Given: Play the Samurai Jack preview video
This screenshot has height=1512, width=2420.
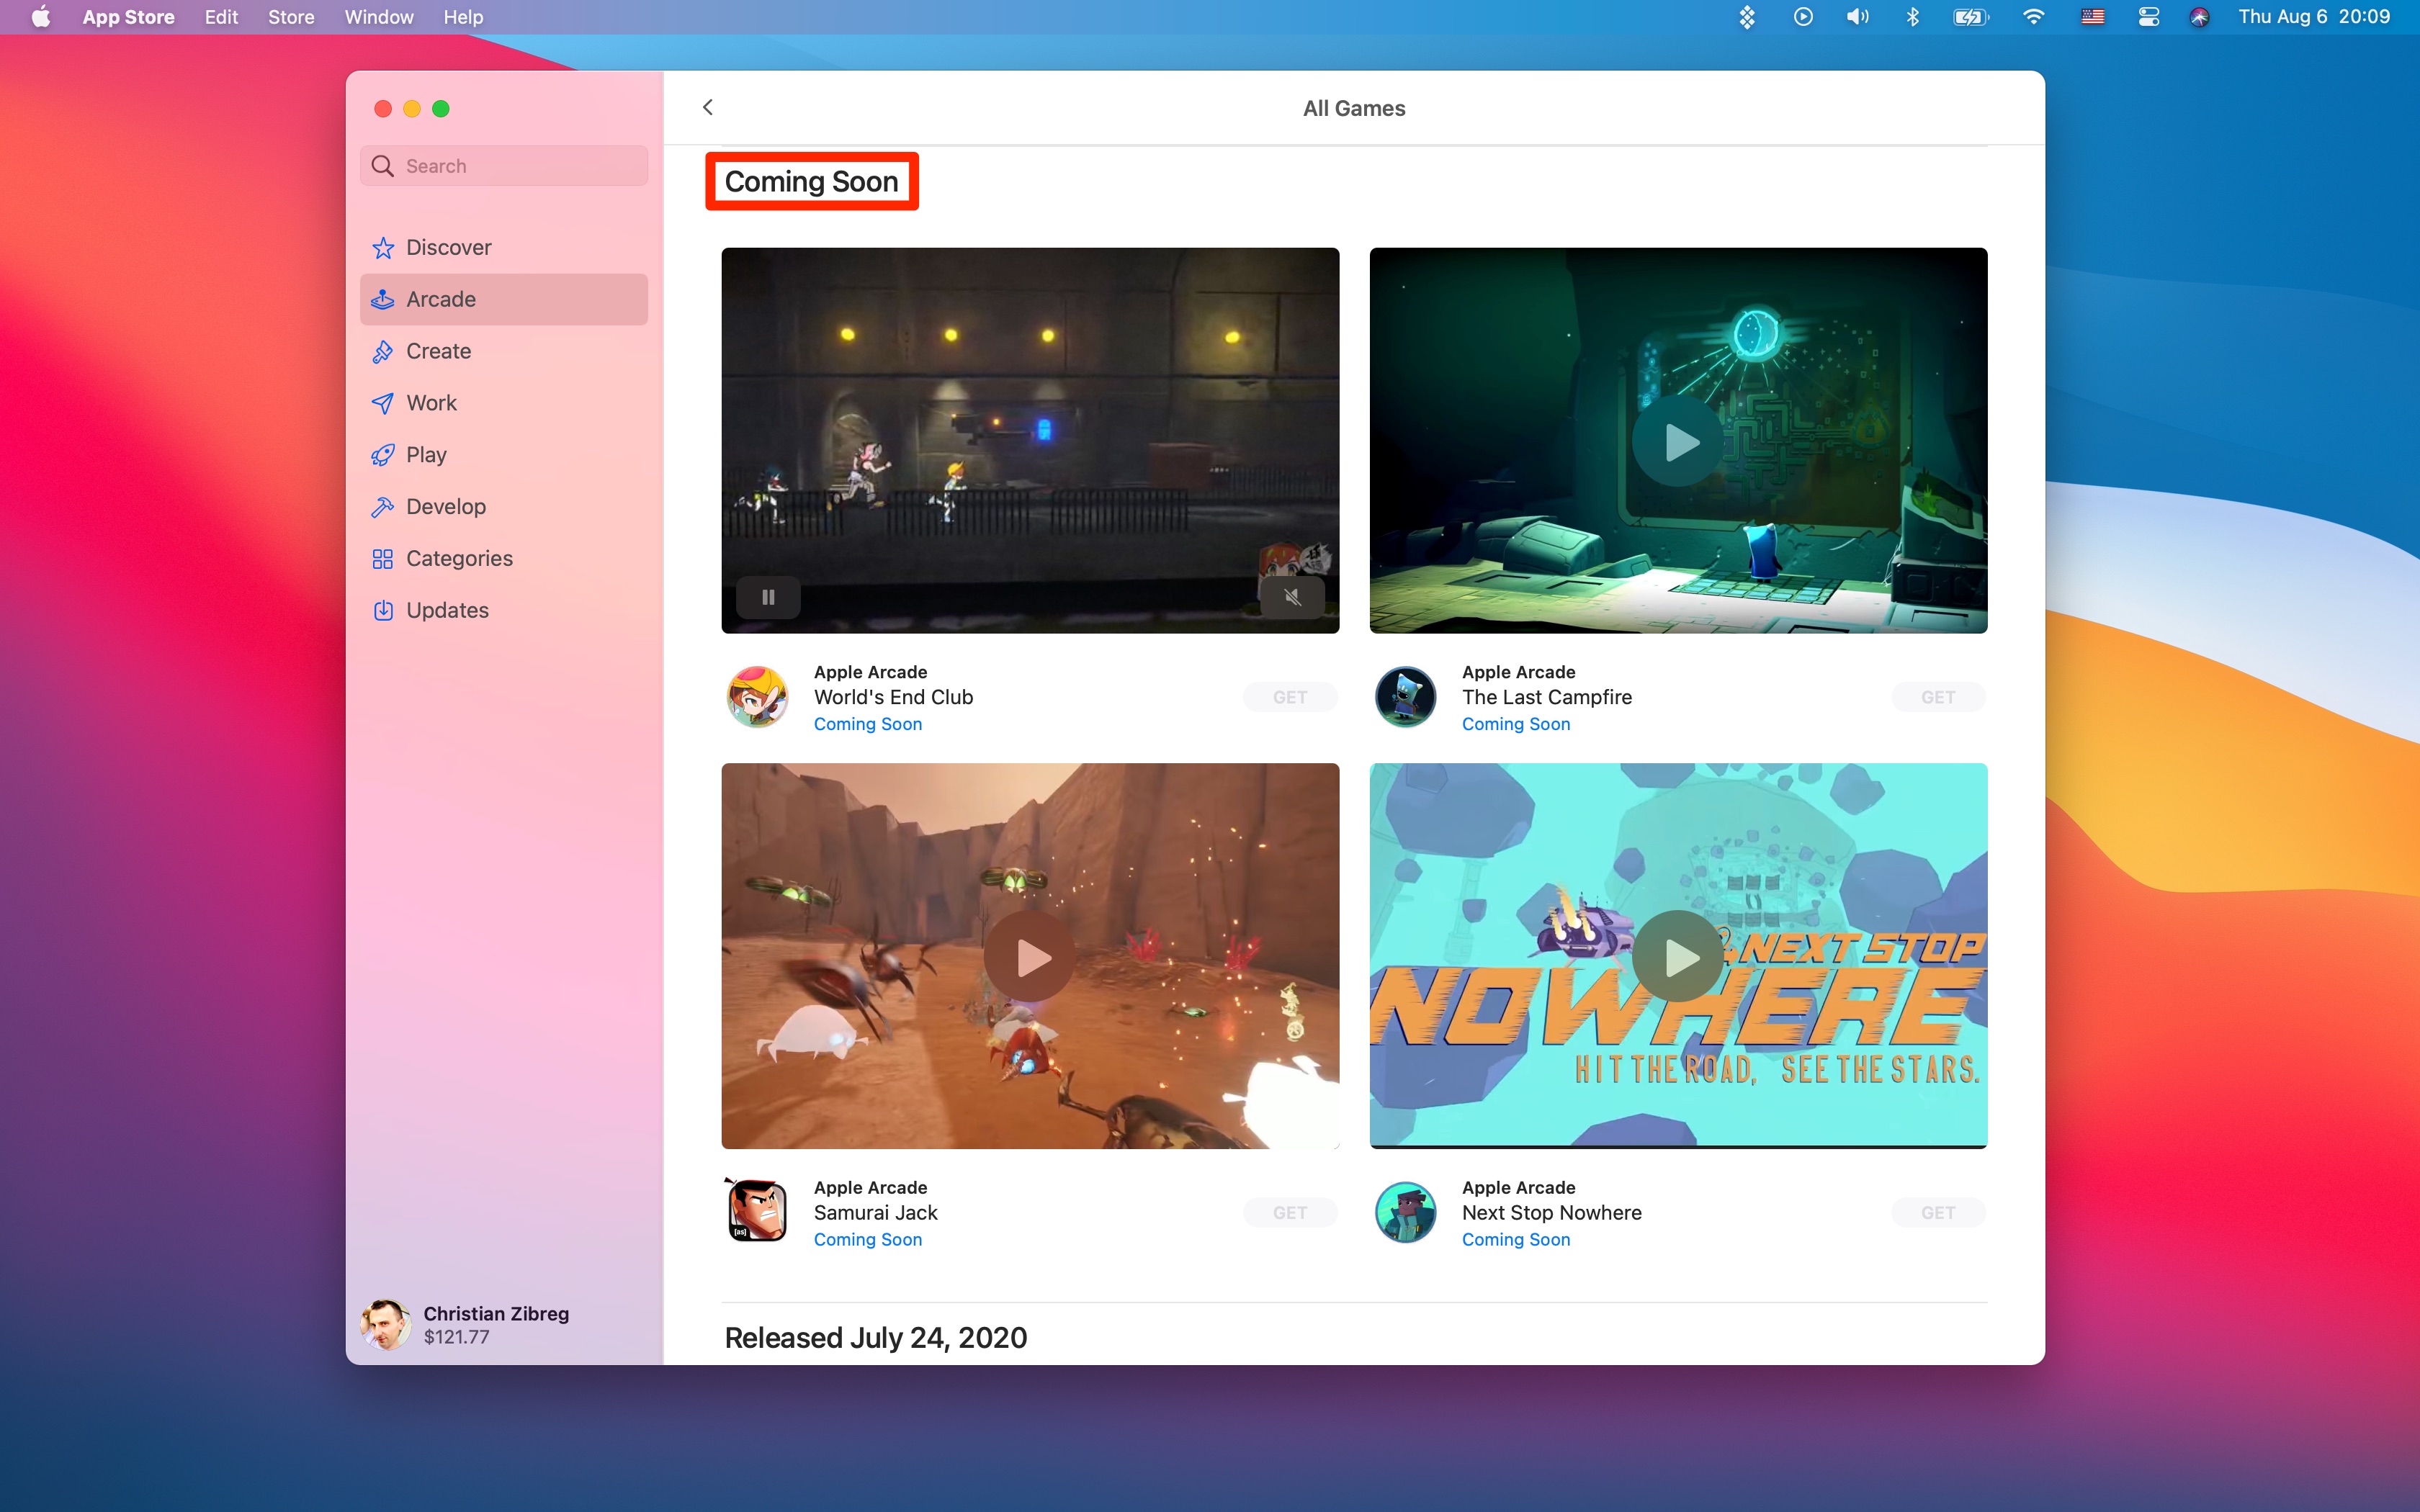Looking at the screenshot, I should 1030,957.
